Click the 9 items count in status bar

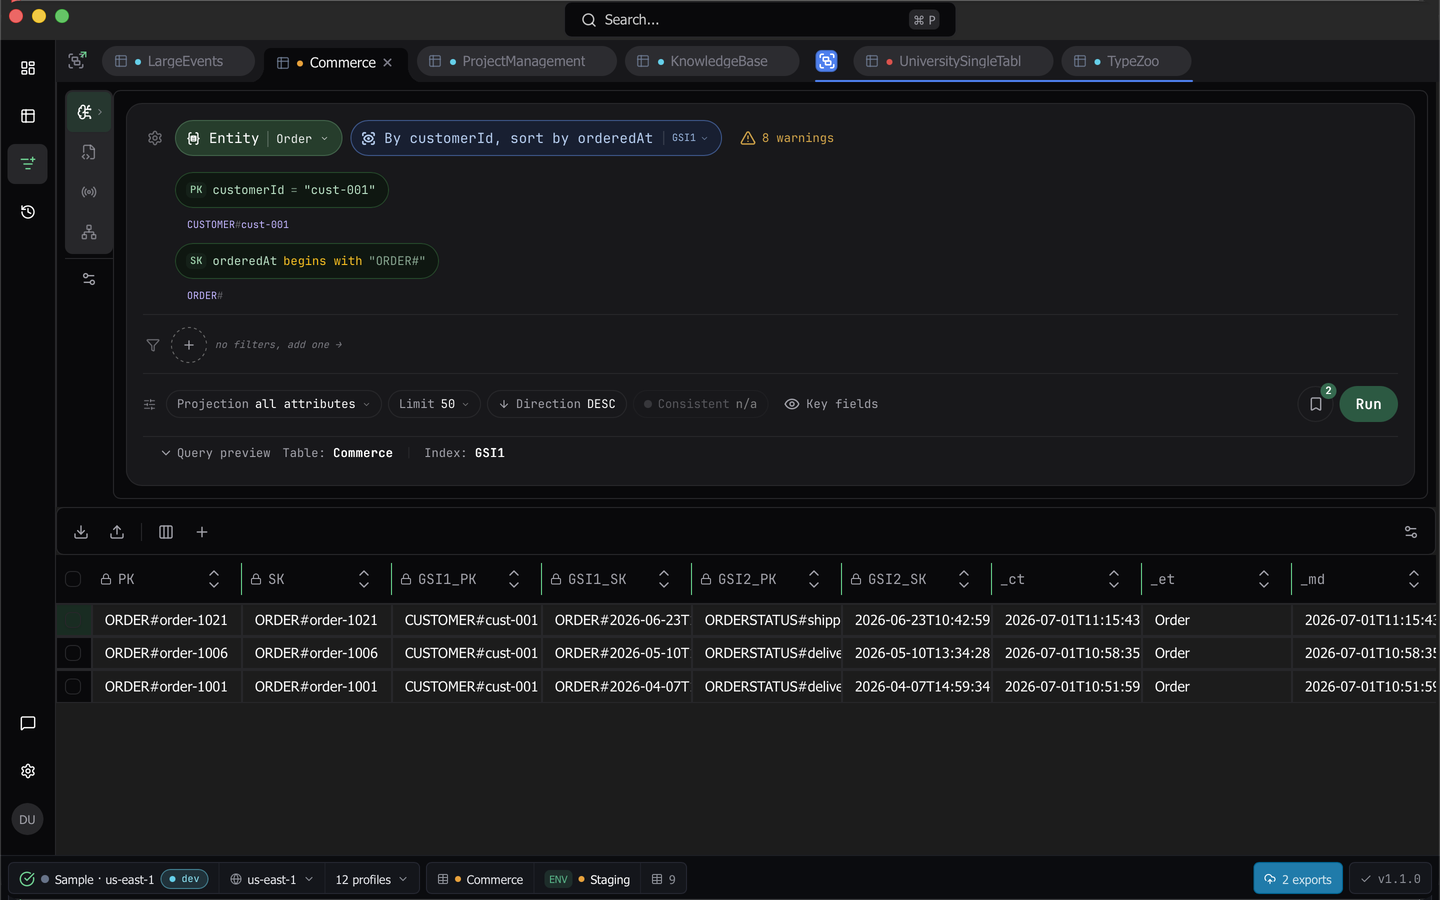[664, 880]
